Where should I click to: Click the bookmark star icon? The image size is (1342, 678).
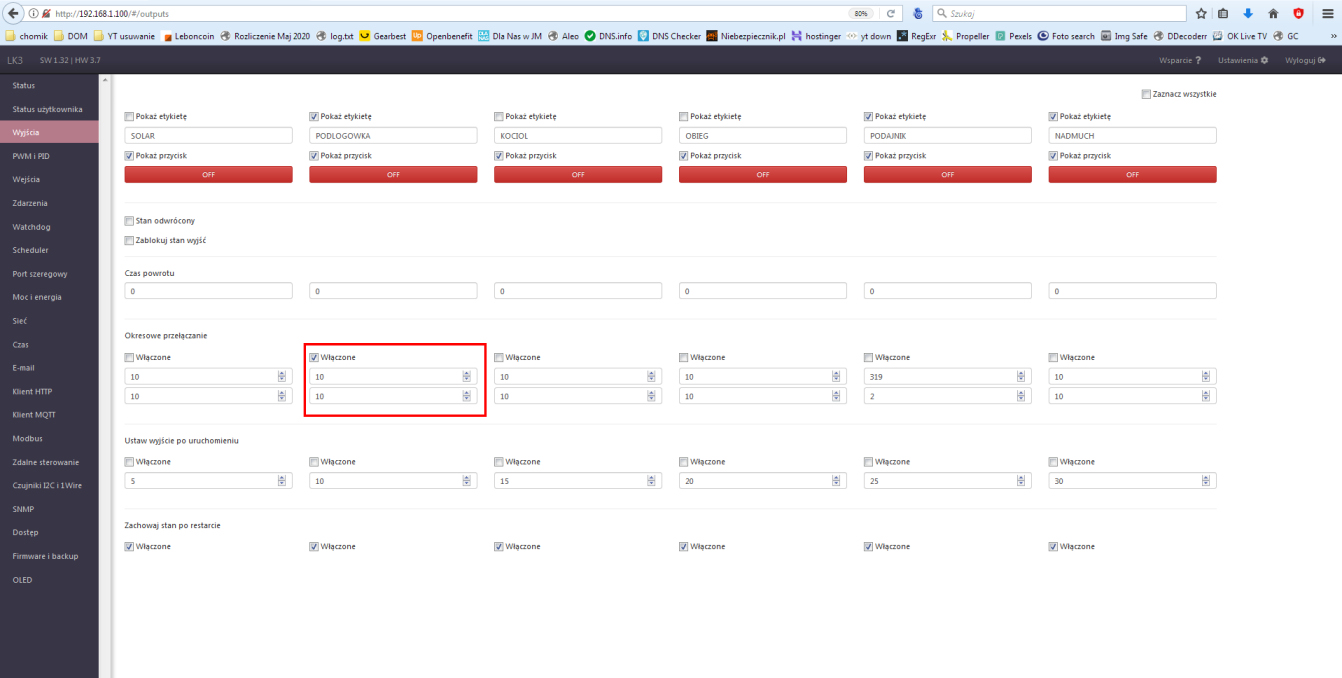click(x=1201, y=14)
